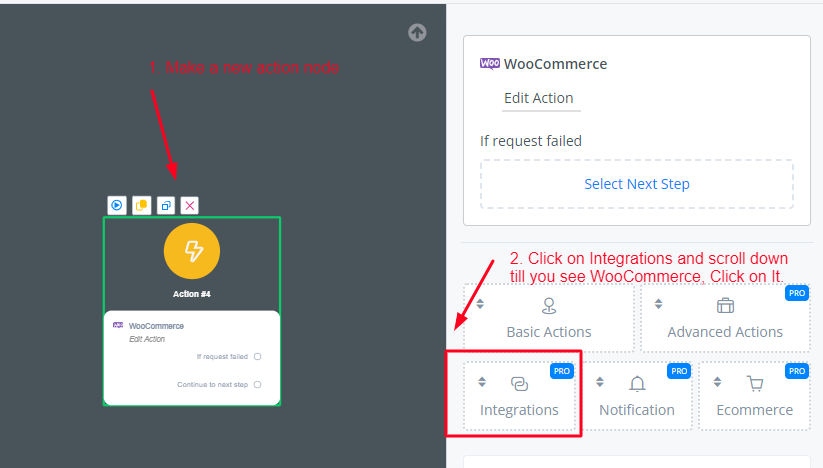Viewport: 823px width, 468px height.
Task: Click the Notification bell icon
Action: pos(637,384)
